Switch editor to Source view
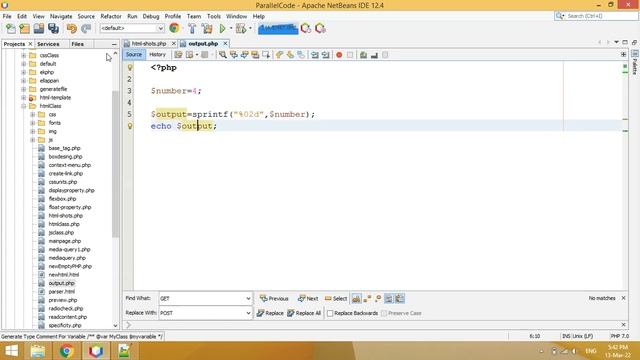This screenshot has height=360, width=640. (x=134, y=55)
